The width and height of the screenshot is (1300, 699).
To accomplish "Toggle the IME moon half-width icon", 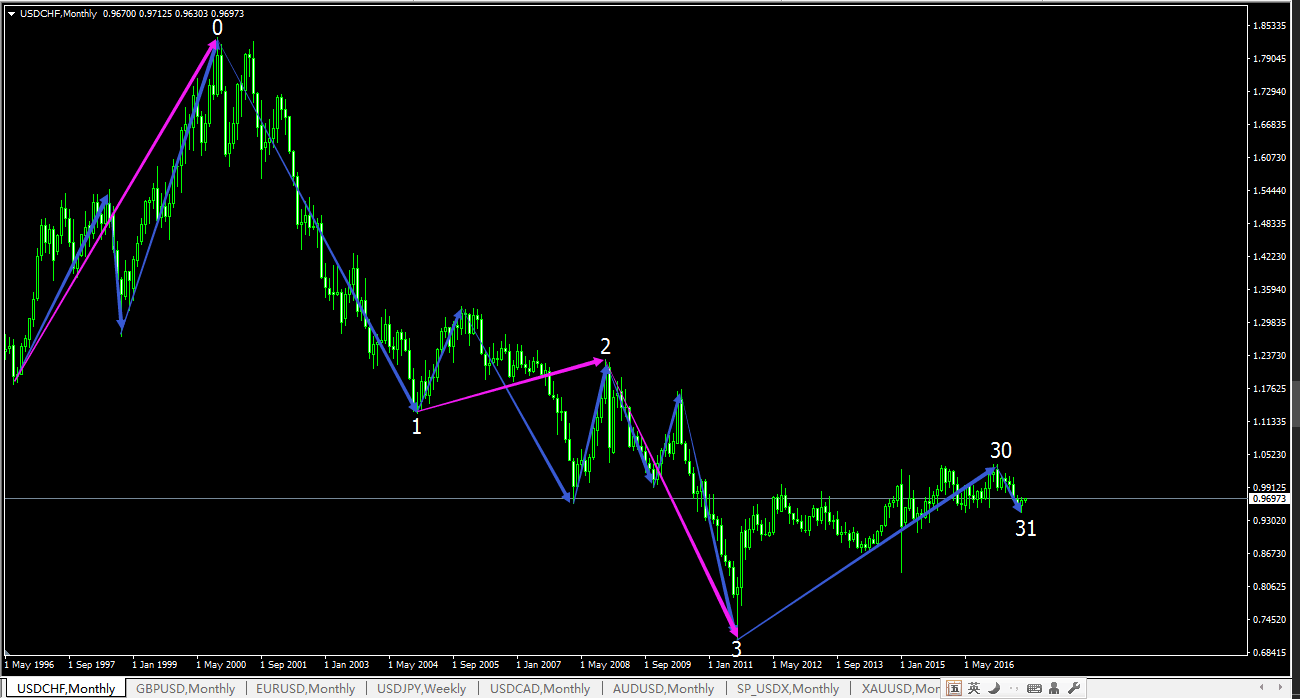I will (994, 688).
